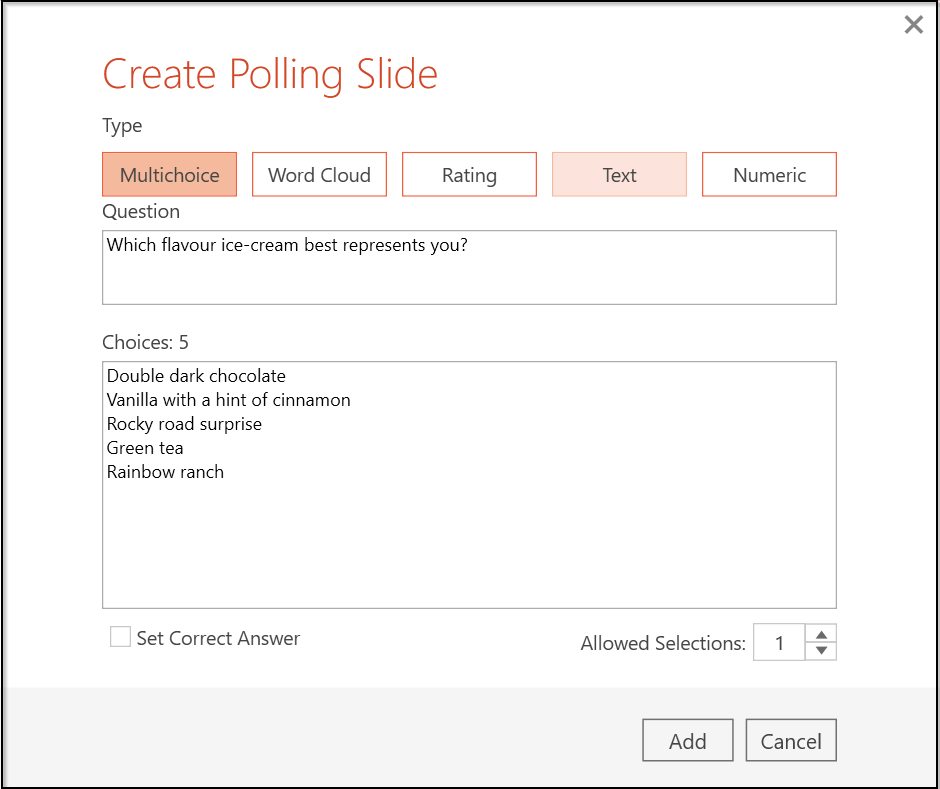This screenshot has height=789, width=940.
Task: Choose the Rating poll type
Action: [x=469, y=175]
